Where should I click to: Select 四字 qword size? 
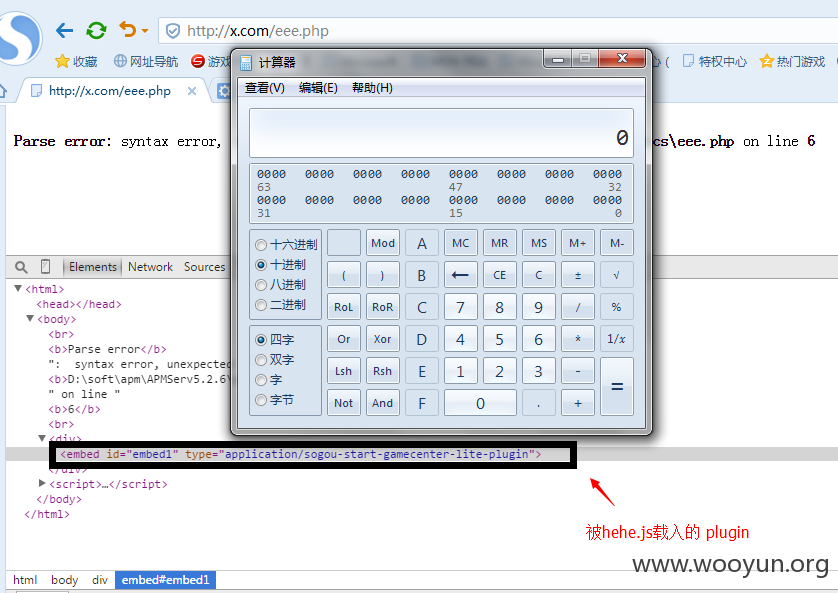275,340
